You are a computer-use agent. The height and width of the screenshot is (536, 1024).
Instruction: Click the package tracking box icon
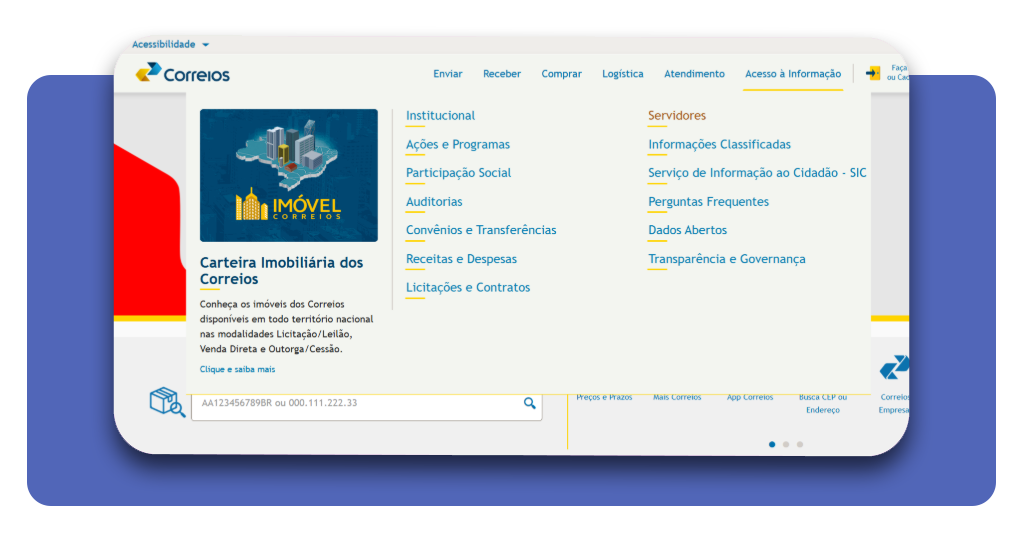167,402
